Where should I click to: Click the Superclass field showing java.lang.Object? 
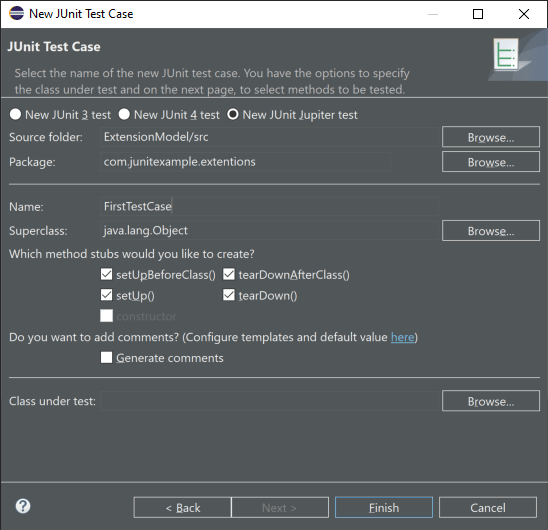[x=269, y=230]
